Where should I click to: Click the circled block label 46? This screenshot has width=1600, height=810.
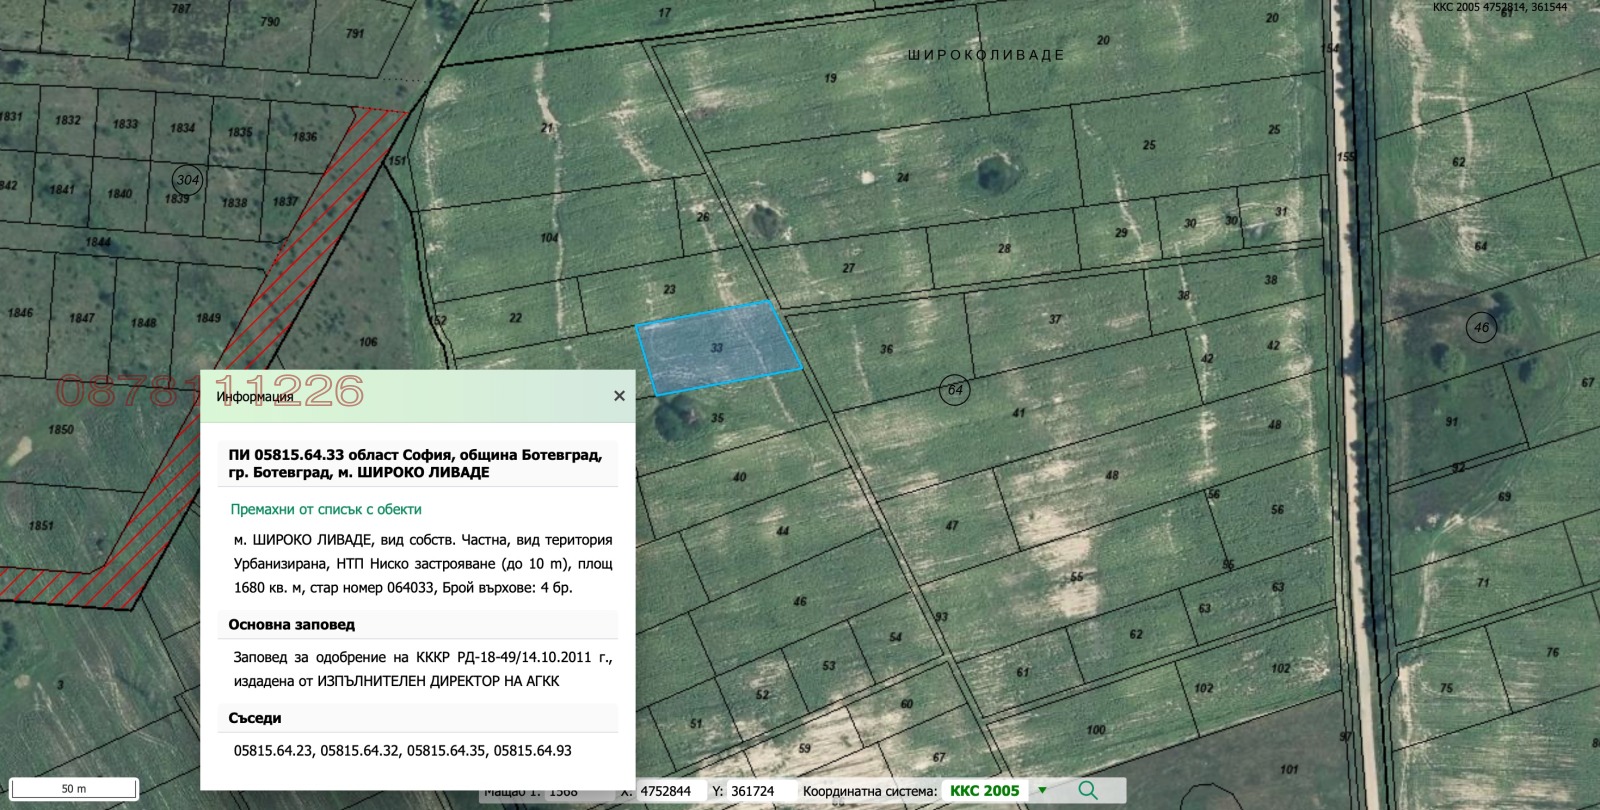click(x=1481, y=327)
